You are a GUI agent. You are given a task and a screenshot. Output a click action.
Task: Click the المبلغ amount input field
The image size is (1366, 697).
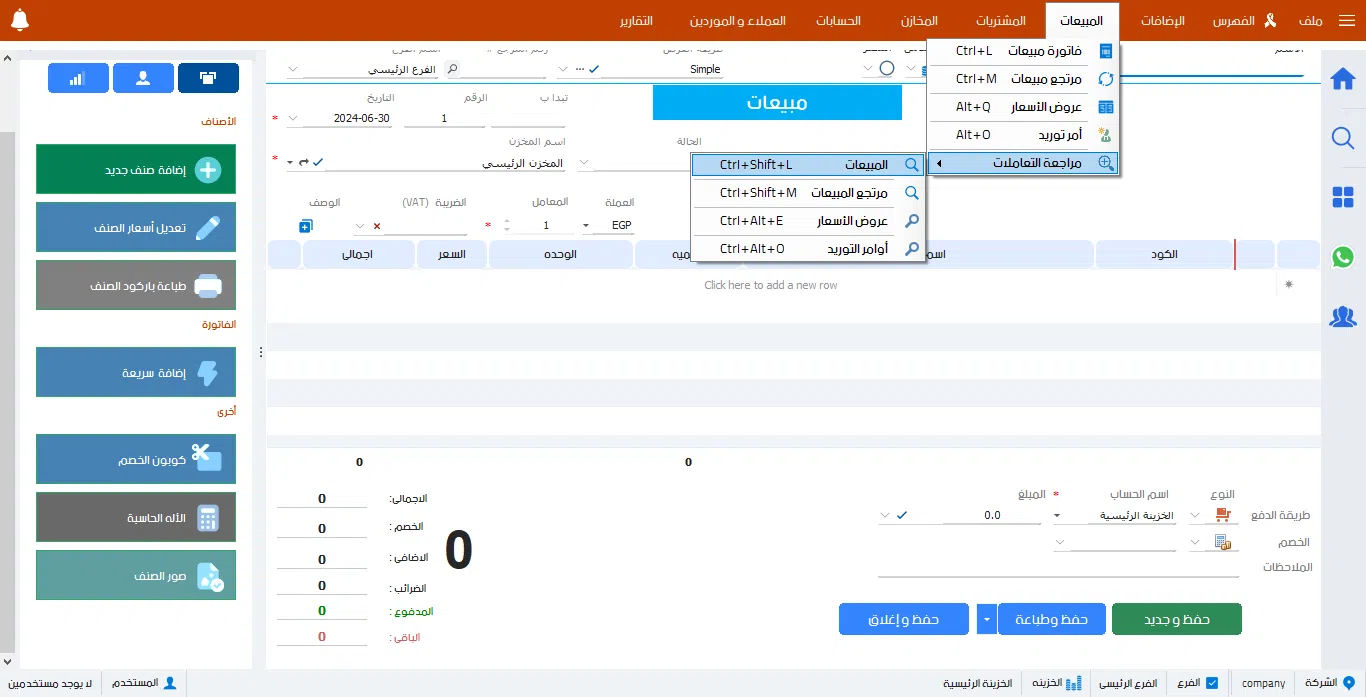pyautogui.click(x=960, y=516)
